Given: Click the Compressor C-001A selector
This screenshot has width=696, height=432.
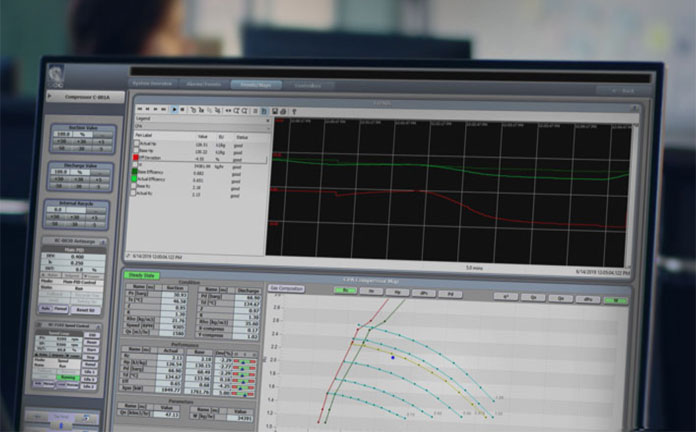Looking at the screenshot, I should [x=85, y=97].
